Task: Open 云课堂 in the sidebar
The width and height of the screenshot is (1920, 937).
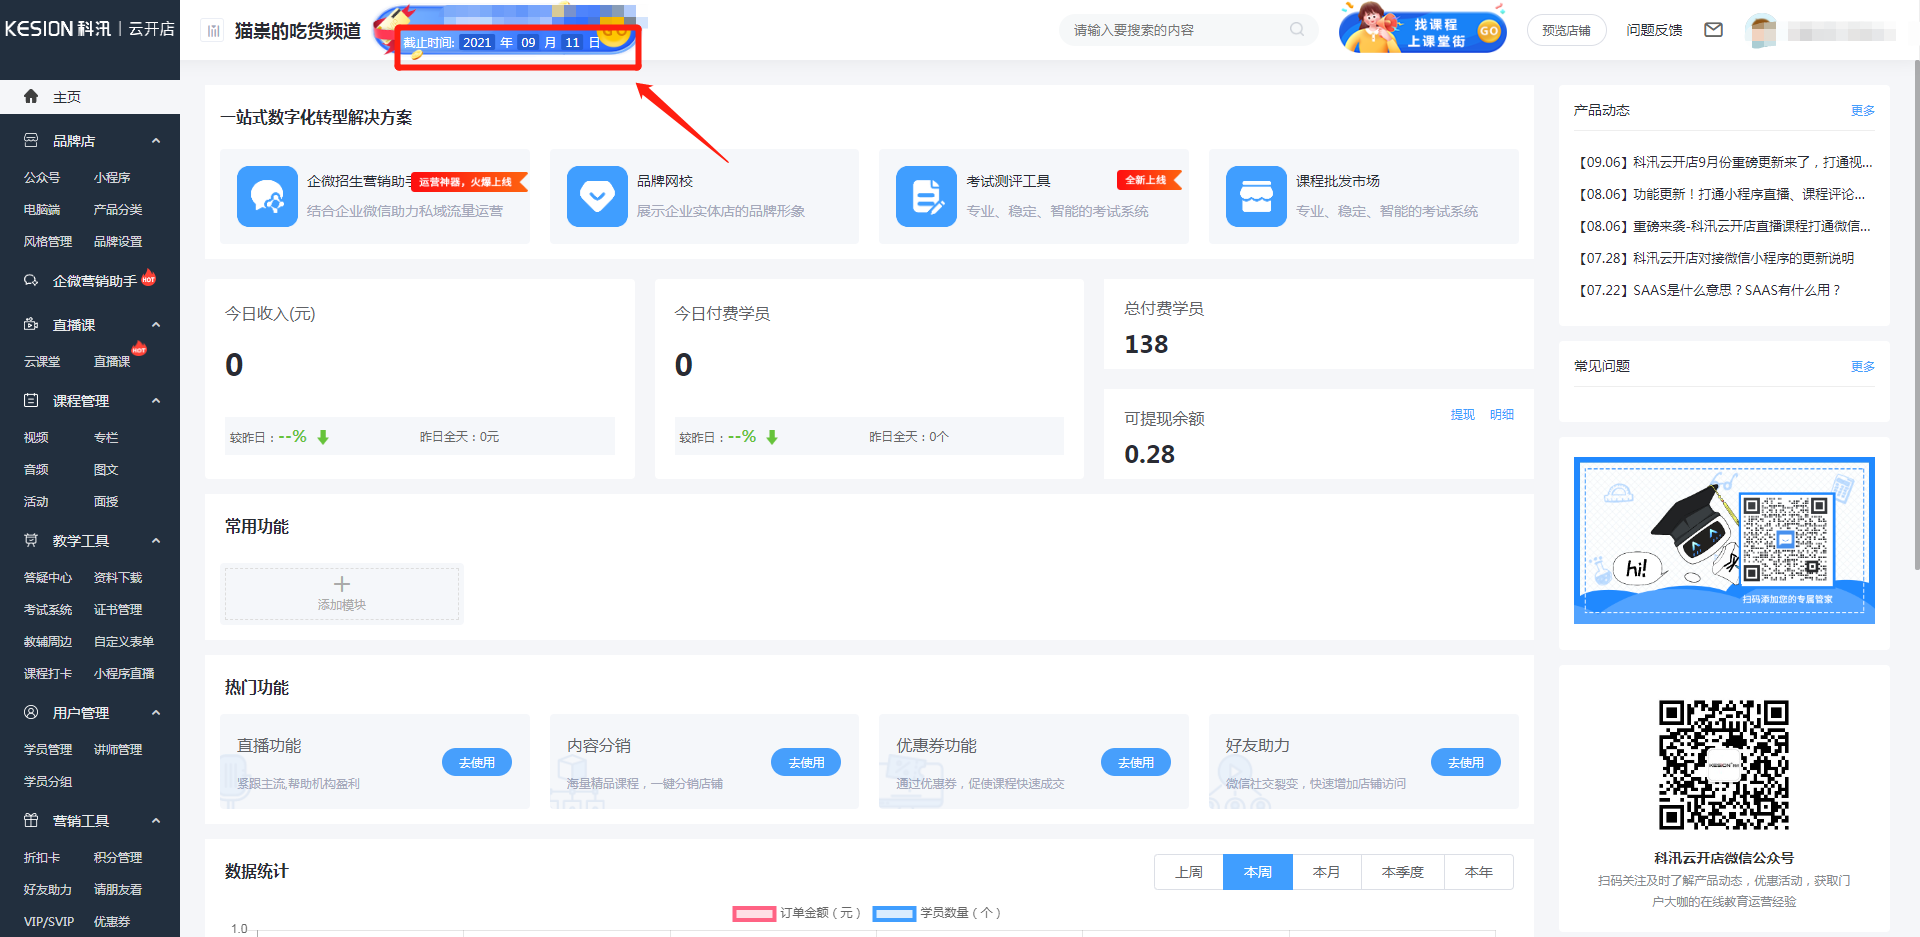Action: point(42,361)
